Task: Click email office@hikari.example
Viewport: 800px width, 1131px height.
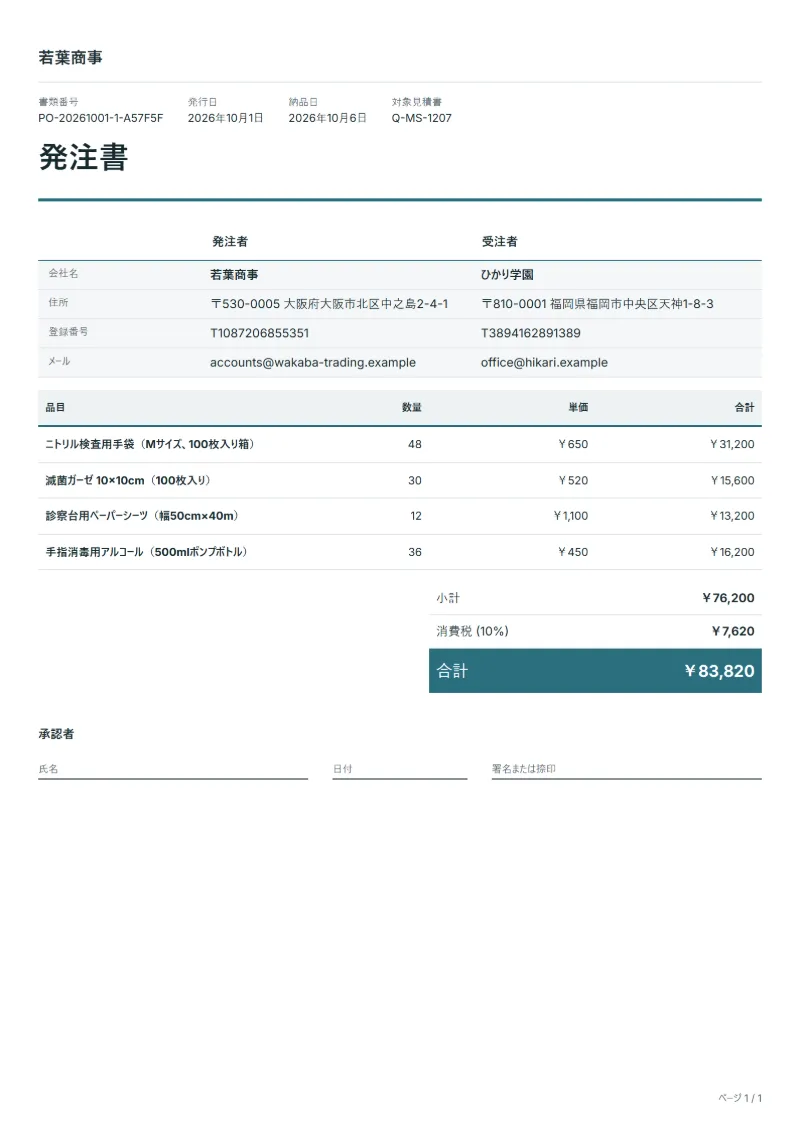Action: 544,363
